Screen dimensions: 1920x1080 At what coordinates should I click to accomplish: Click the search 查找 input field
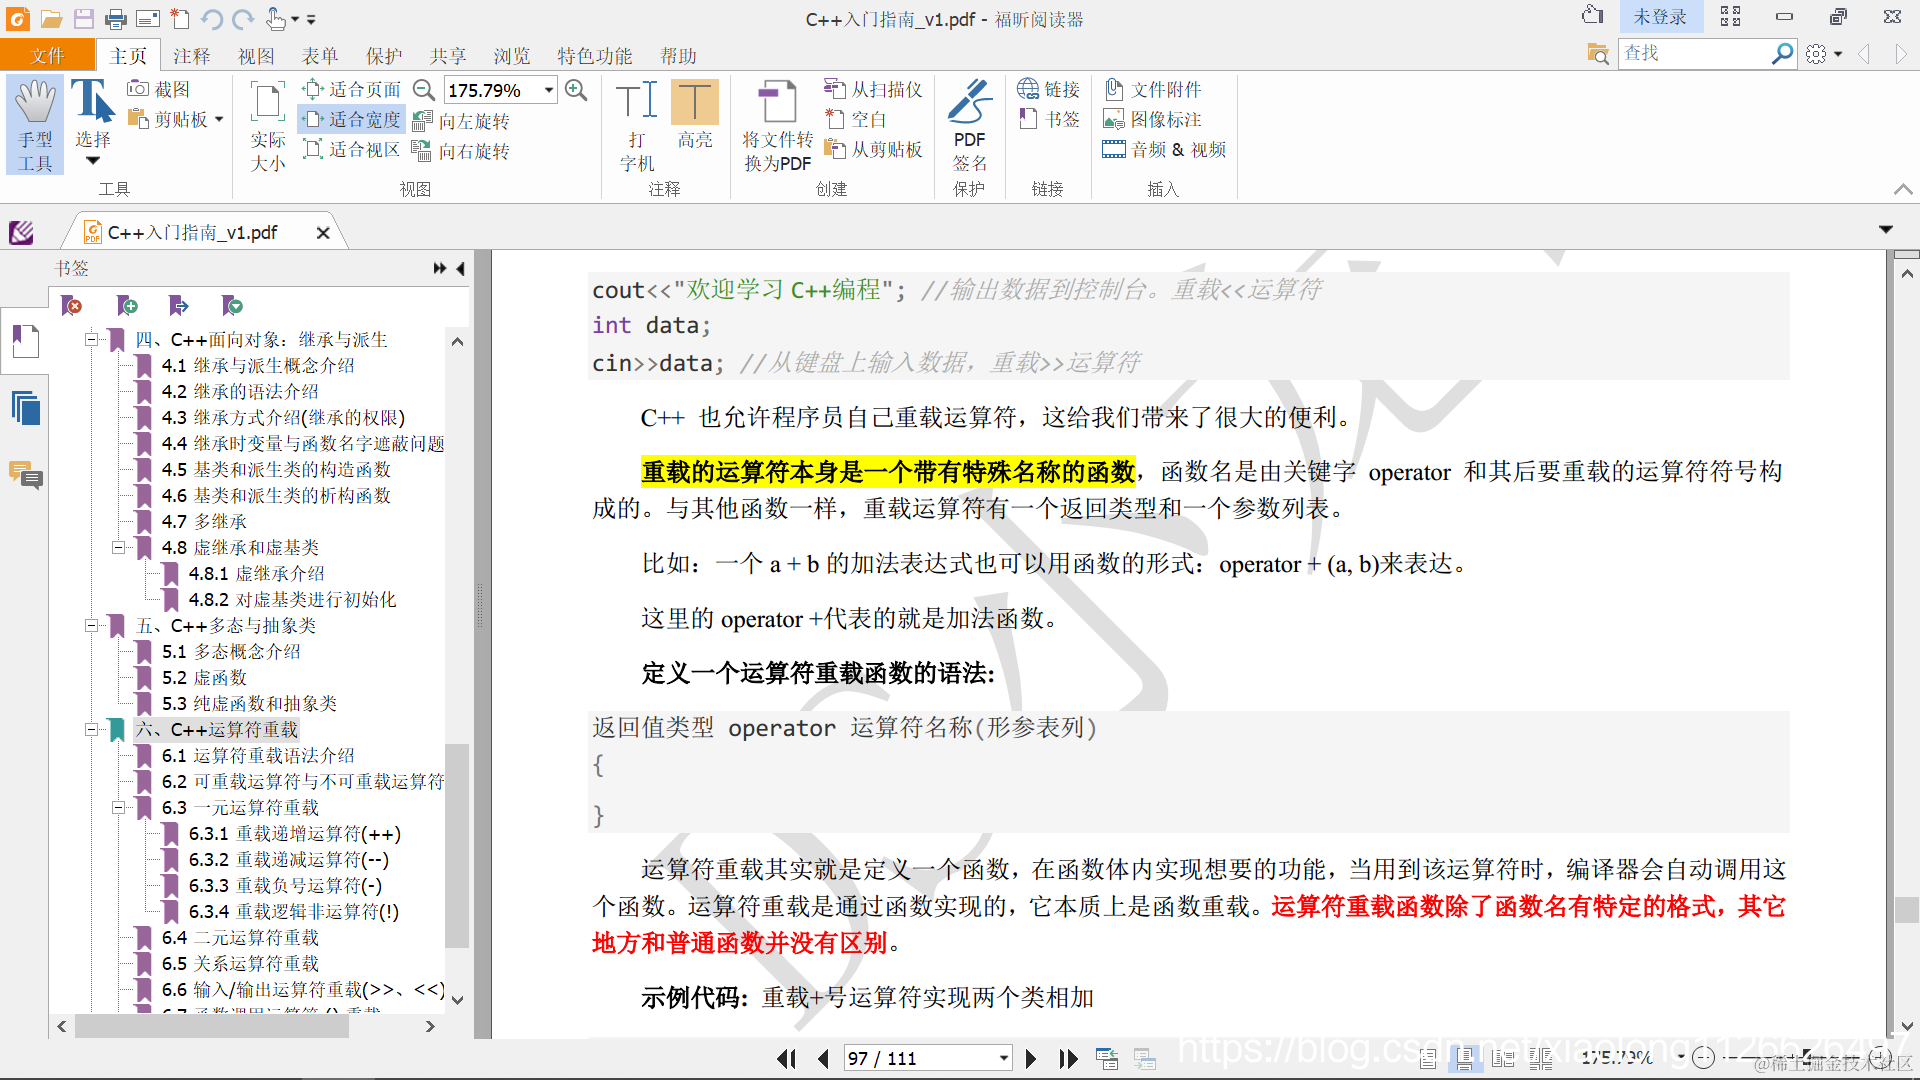1692,54
